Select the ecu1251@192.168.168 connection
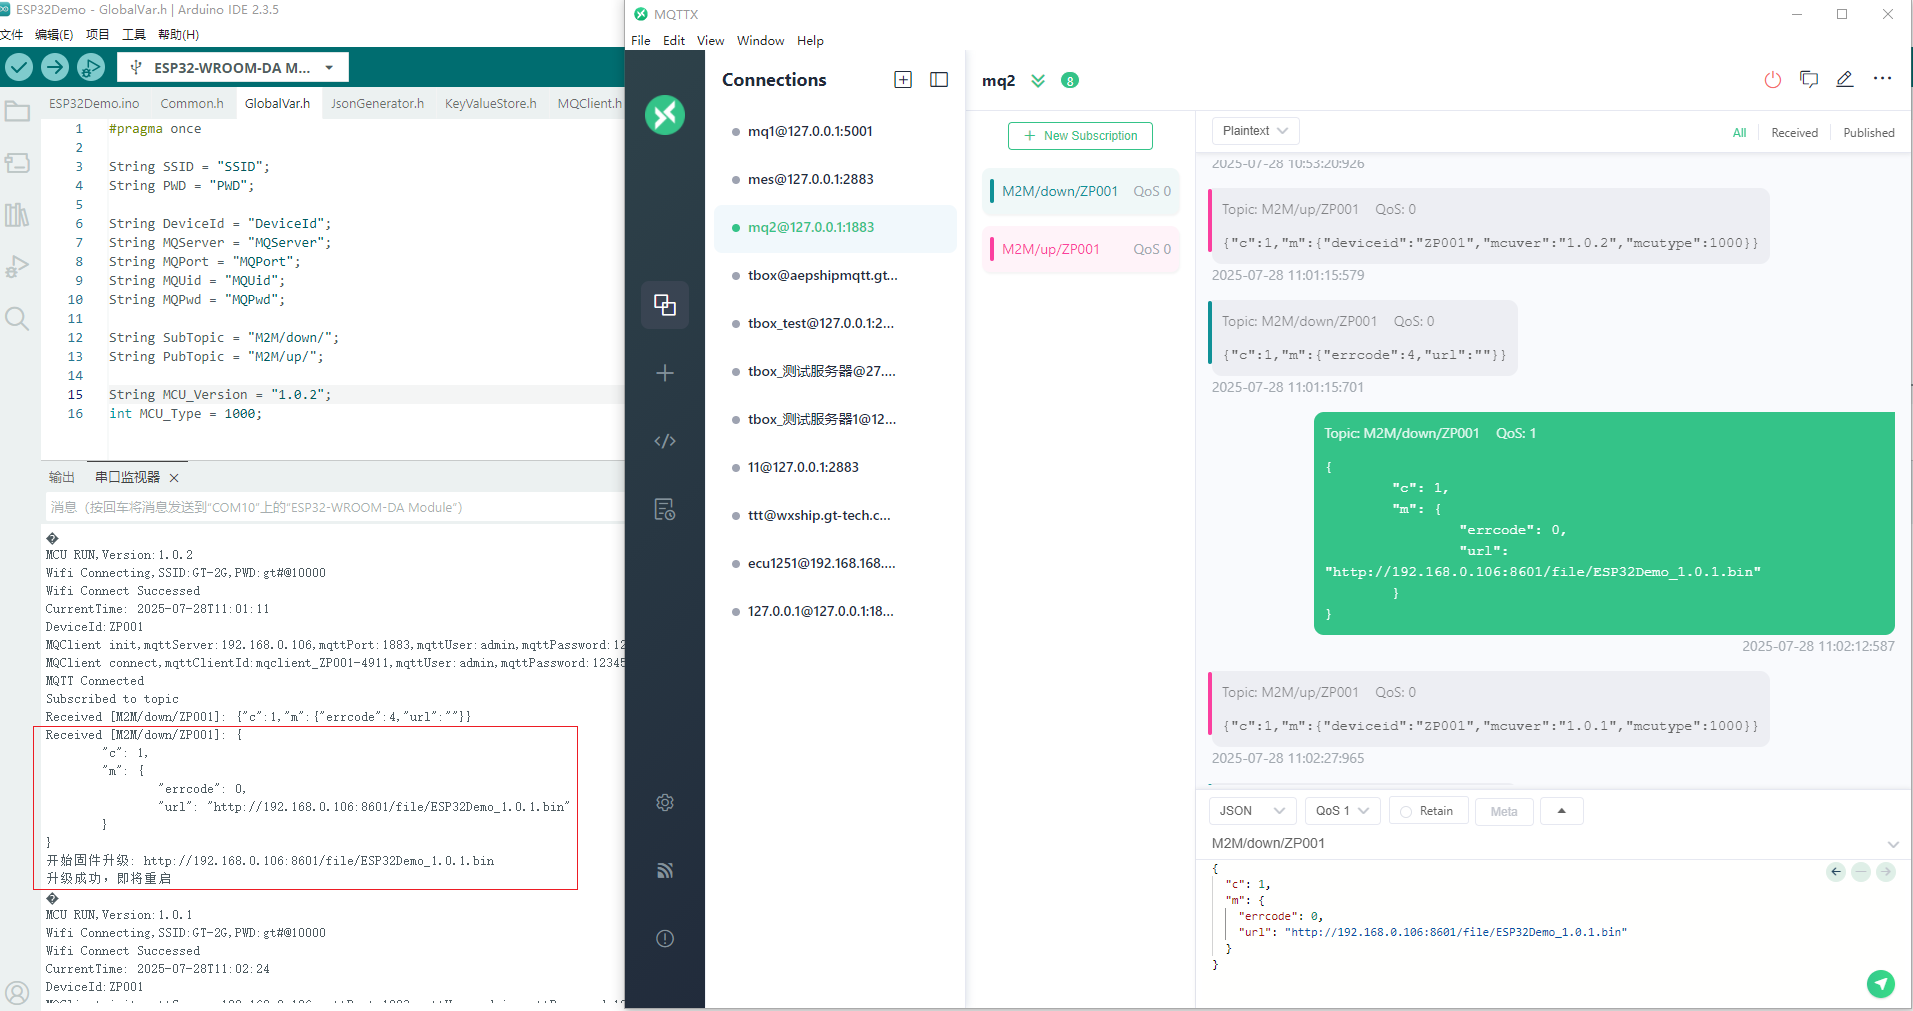Image resolution: width=1913 pixels, height=1011 pixels. pos(835,563)
